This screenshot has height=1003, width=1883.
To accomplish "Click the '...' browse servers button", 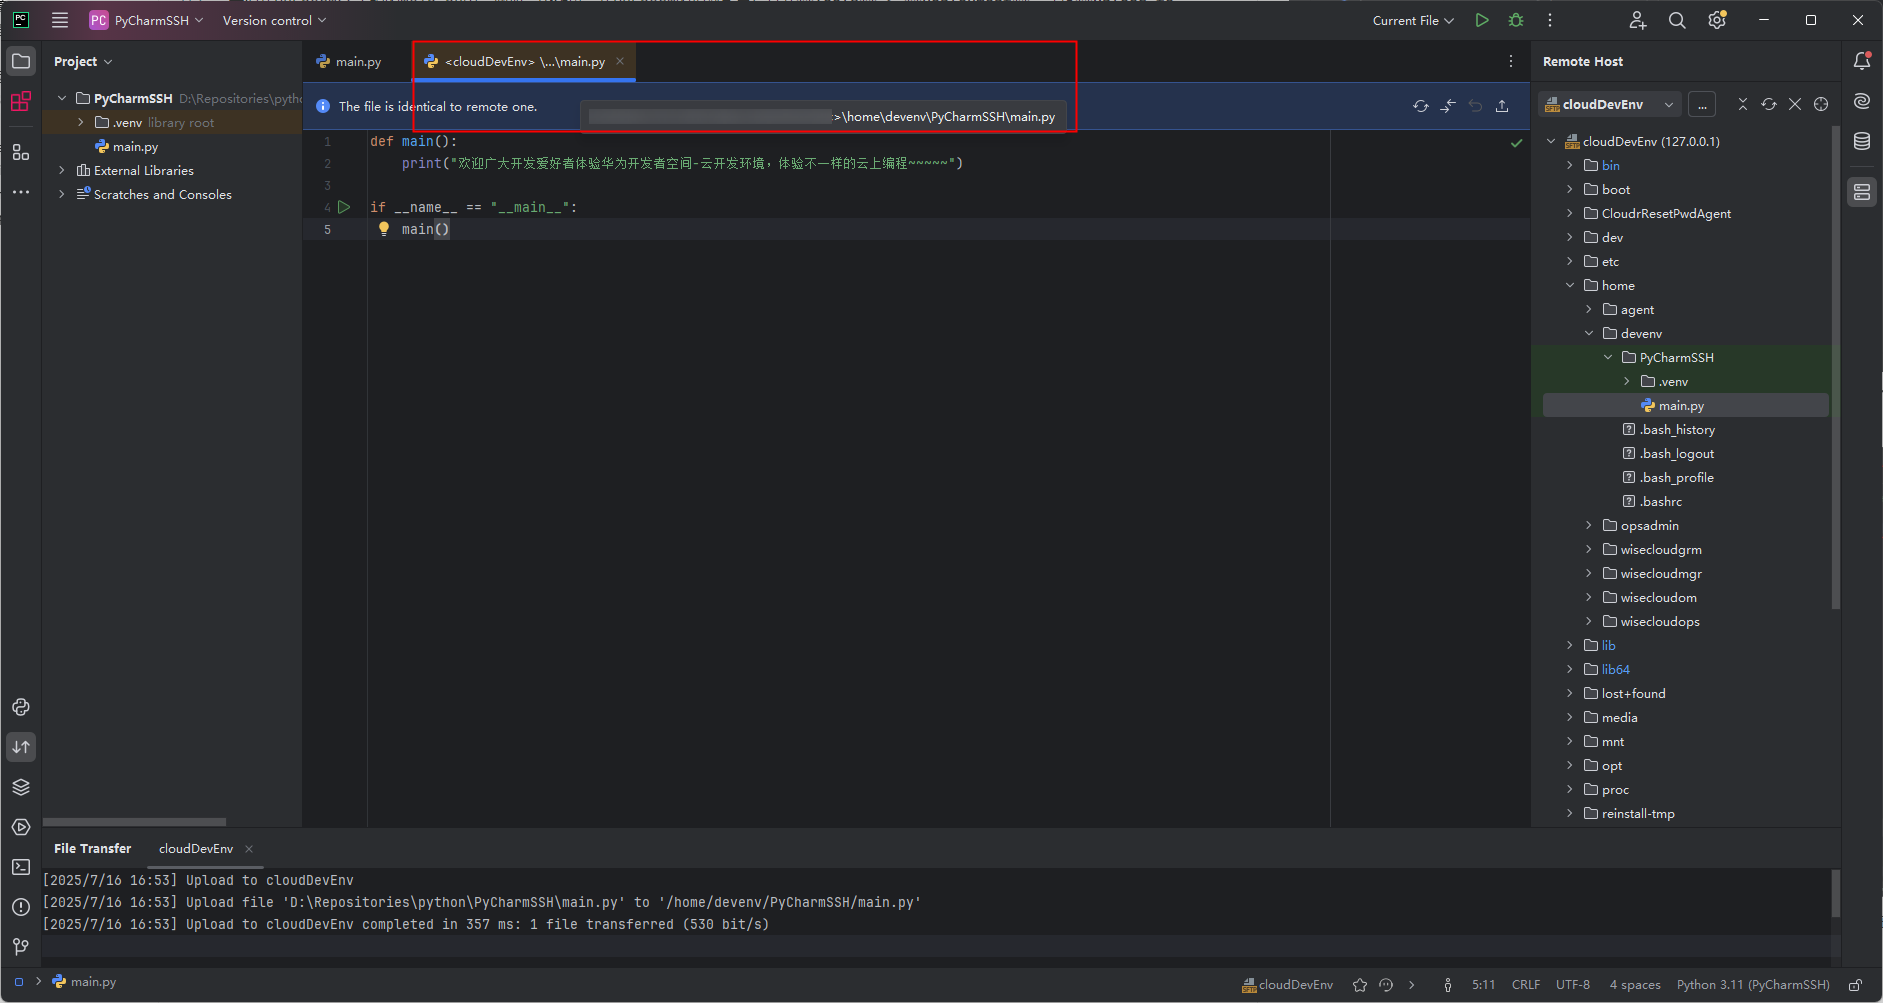I will (1702, 104).
